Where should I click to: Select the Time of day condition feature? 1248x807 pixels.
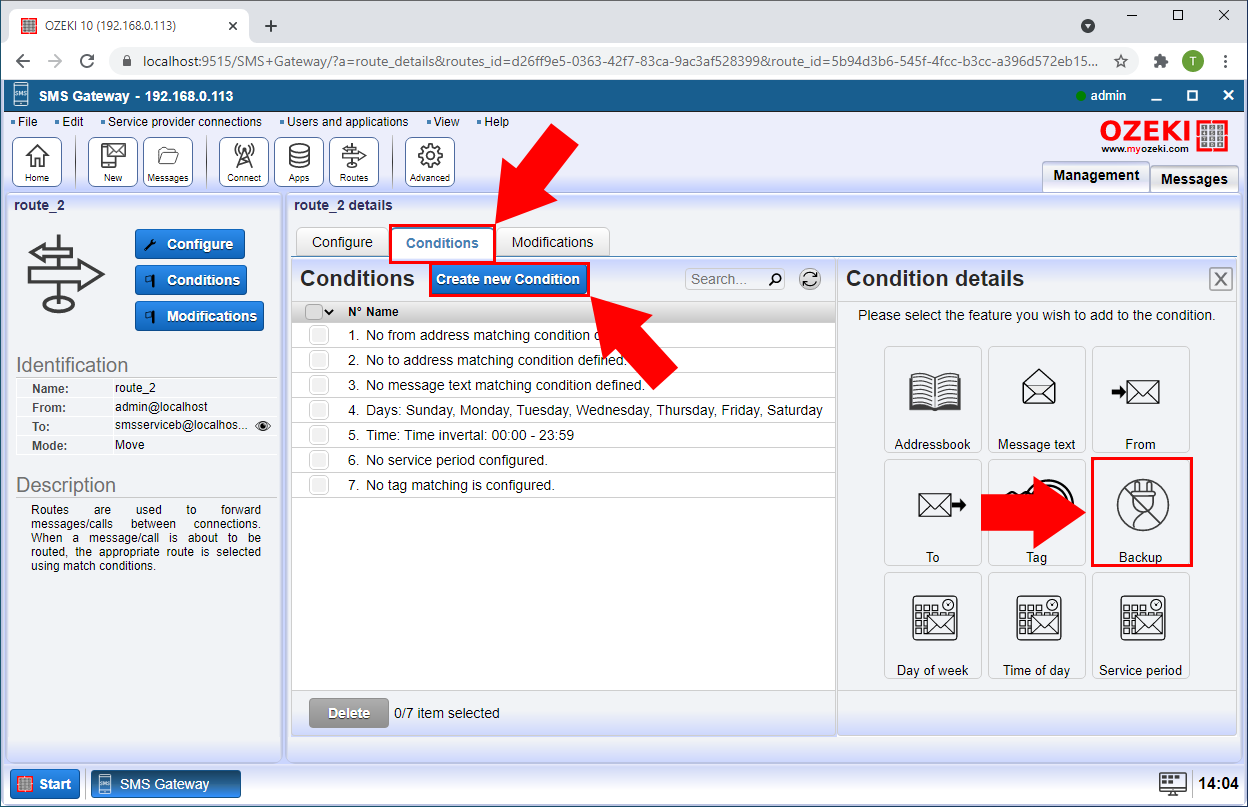point(1037,626)
